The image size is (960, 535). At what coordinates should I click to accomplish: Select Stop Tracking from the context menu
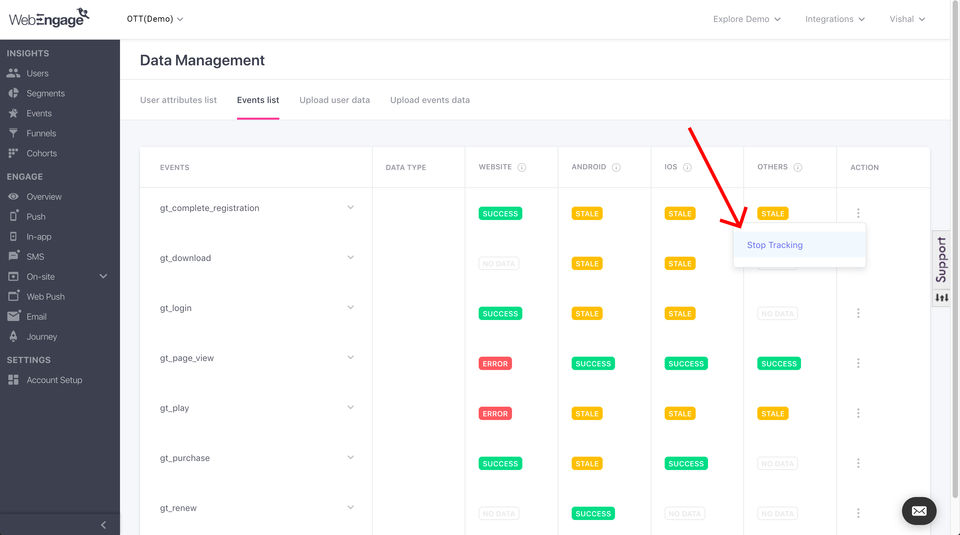[x=775, y=245]
